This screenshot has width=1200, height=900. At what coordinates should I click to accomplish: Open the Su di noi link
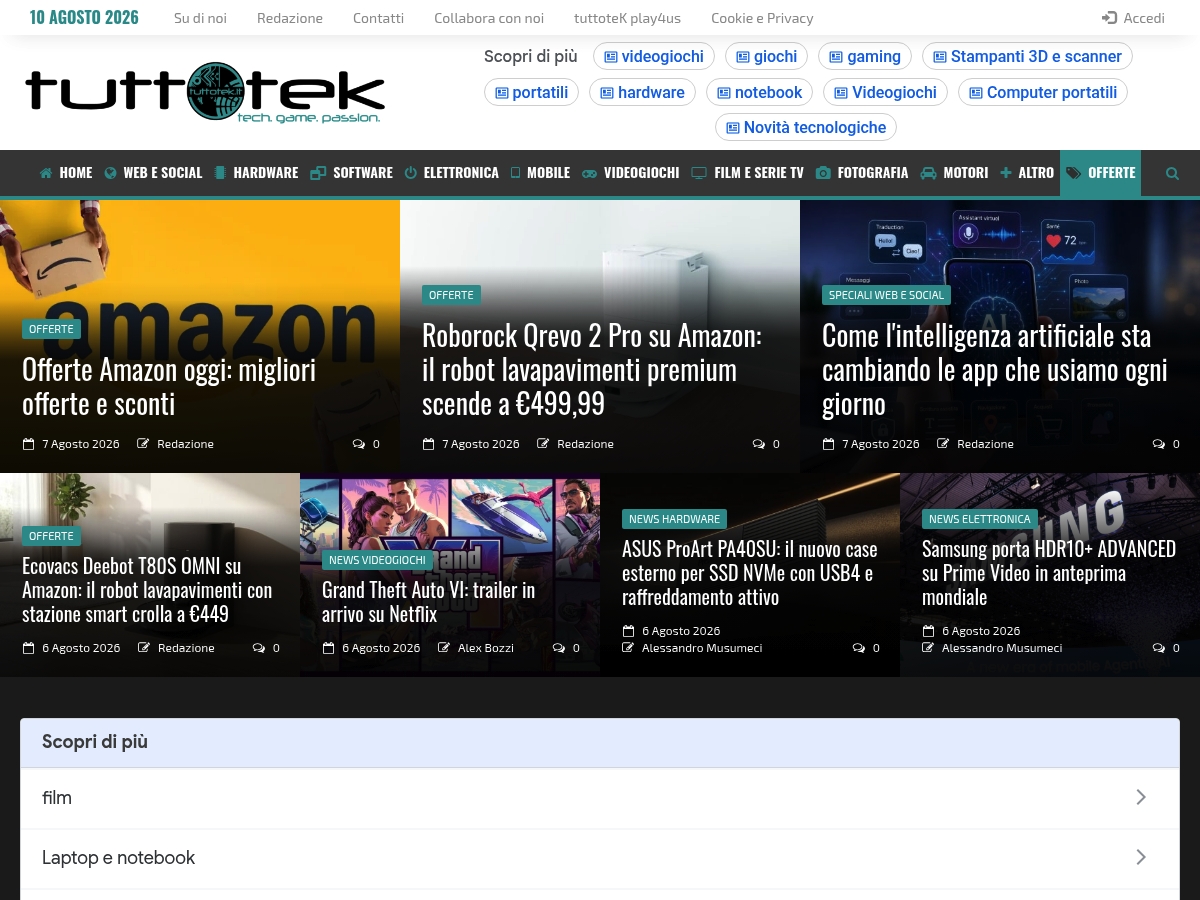point(200,18)
